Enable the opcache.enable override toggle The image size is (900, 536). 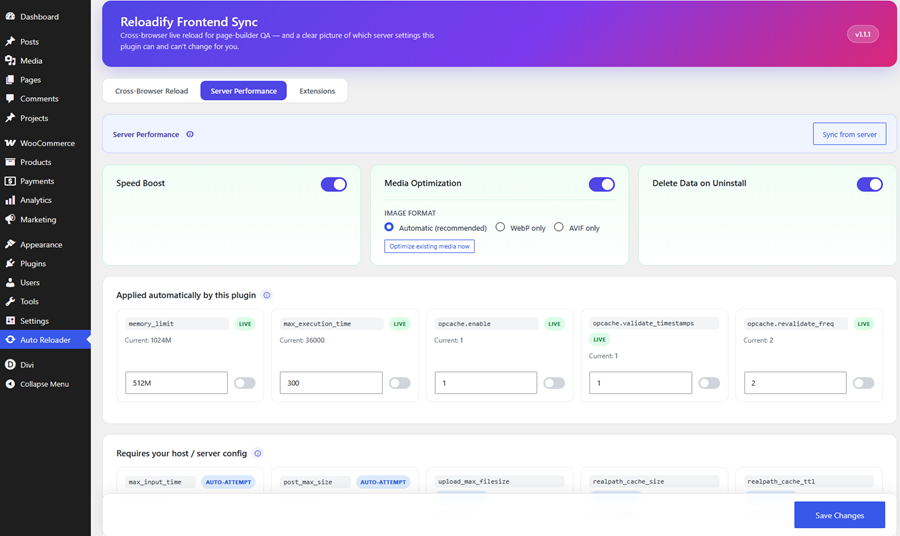point(554,383)
